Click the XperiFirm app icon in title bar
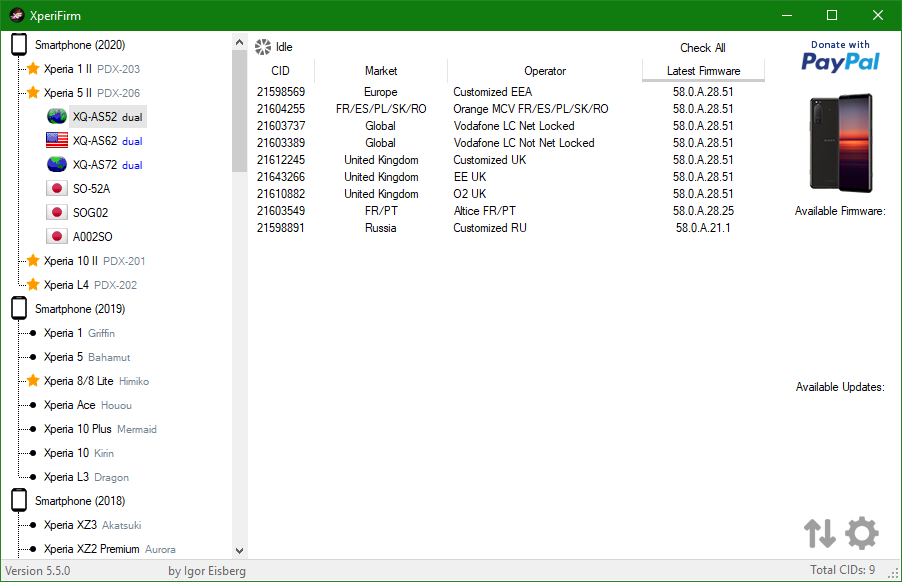Viewport: 902px width, 582px height. click(17, 15)
